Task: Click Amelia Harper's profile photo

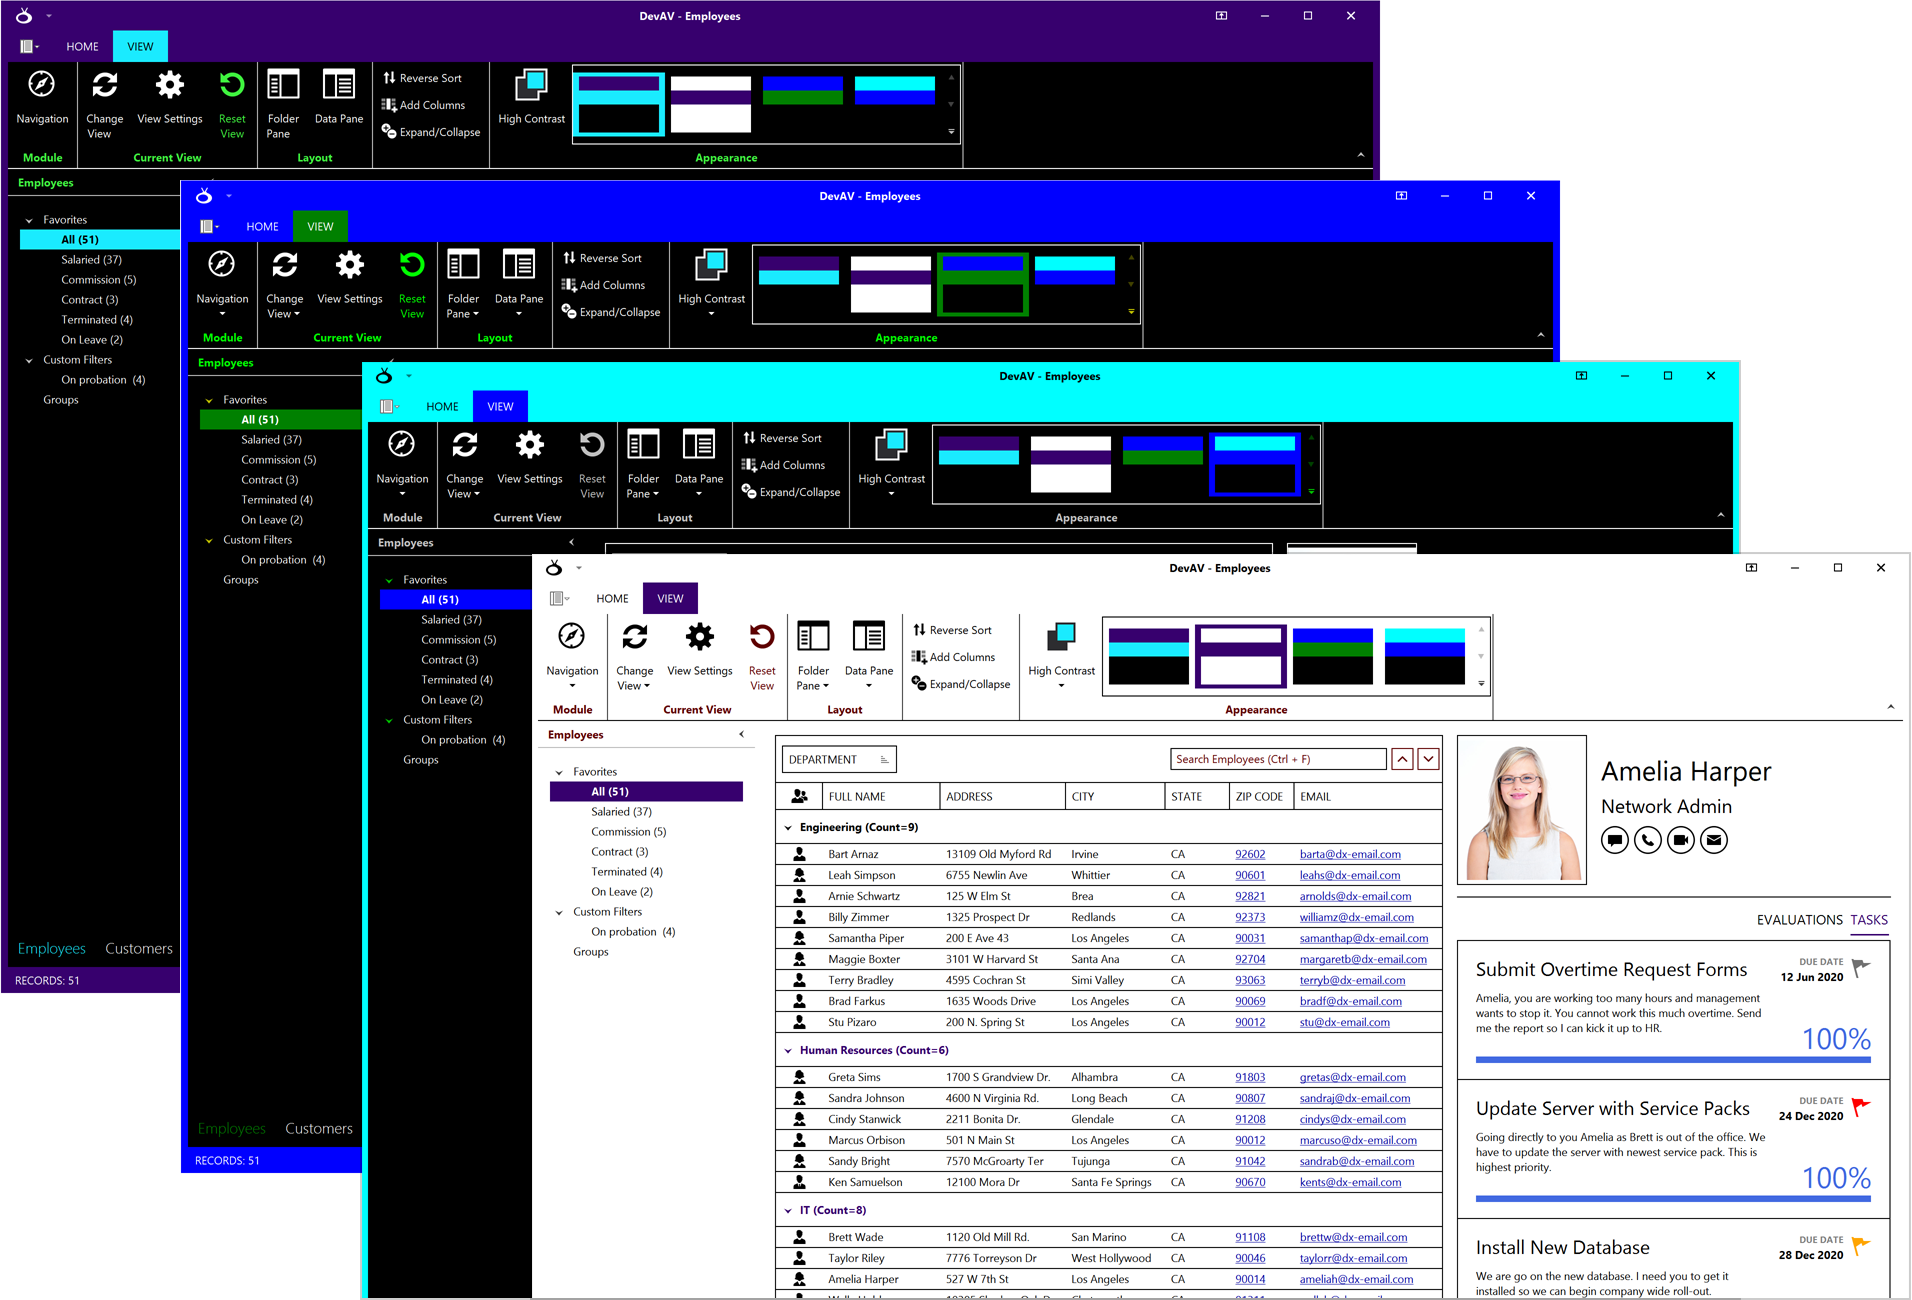Action: (x=1521, y=811)
